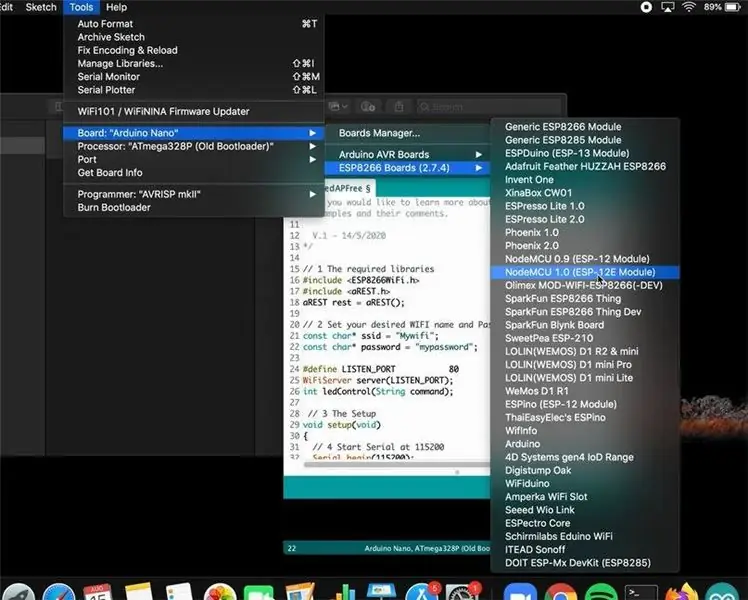748x600 pixels.
Task: Select 4D Systems gen4 IoD Range
Action: (585, 457)
